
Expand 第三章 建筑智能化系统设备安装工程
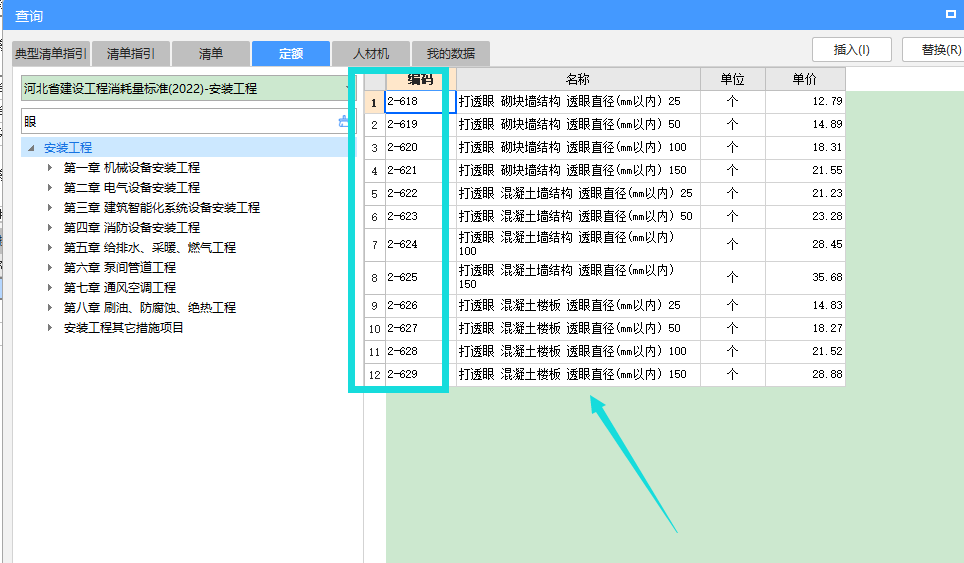coord(50,207)
